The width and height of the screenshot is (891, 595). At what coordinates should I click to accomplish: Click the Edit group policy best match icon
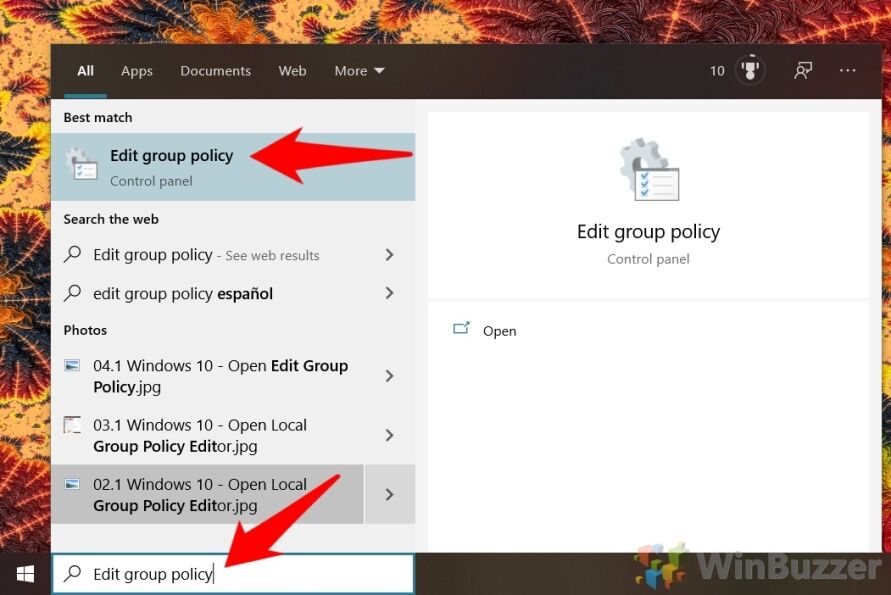[x=81, y=165]
